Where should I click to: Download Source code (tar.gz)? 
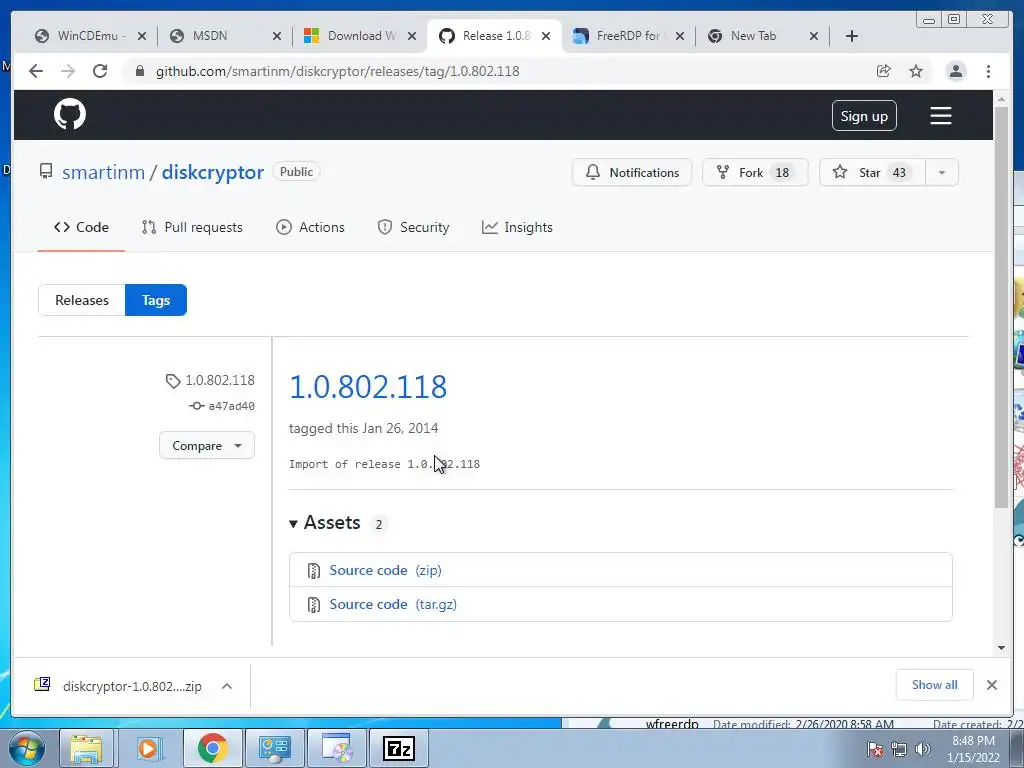click(393, 604)
